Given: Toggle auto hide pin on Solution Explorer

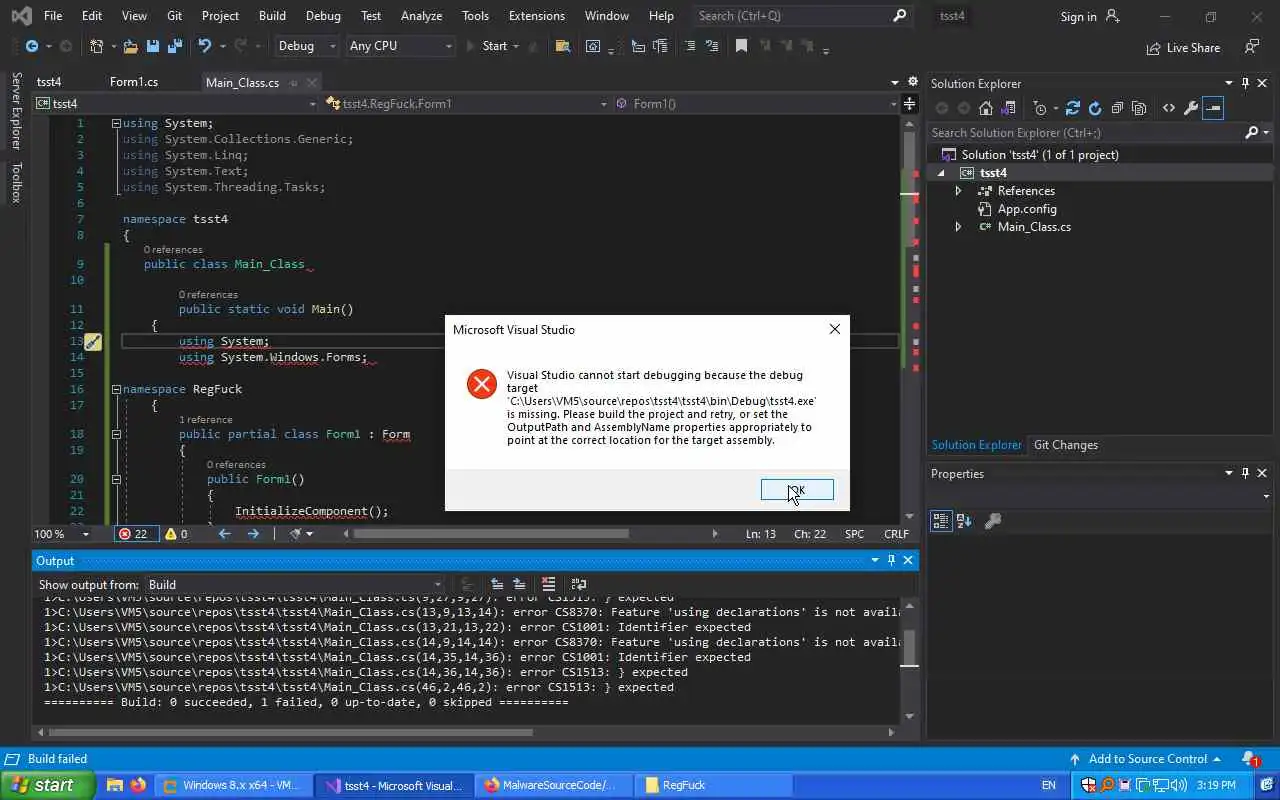Looking at the screenshot, I should [1245, 83].
